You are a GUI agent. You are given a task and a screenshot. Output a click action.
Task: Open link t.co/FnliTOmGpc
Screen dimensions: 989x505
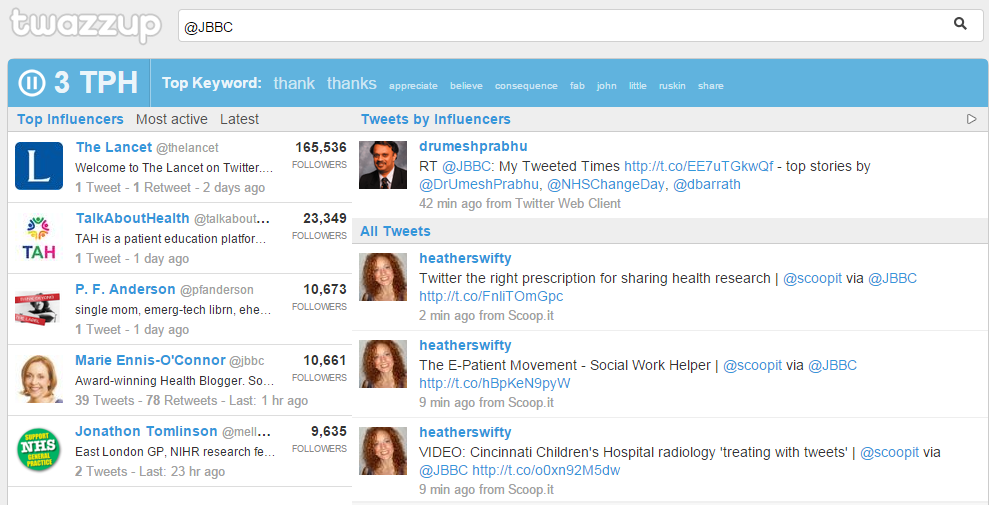[x=491, y=296]
